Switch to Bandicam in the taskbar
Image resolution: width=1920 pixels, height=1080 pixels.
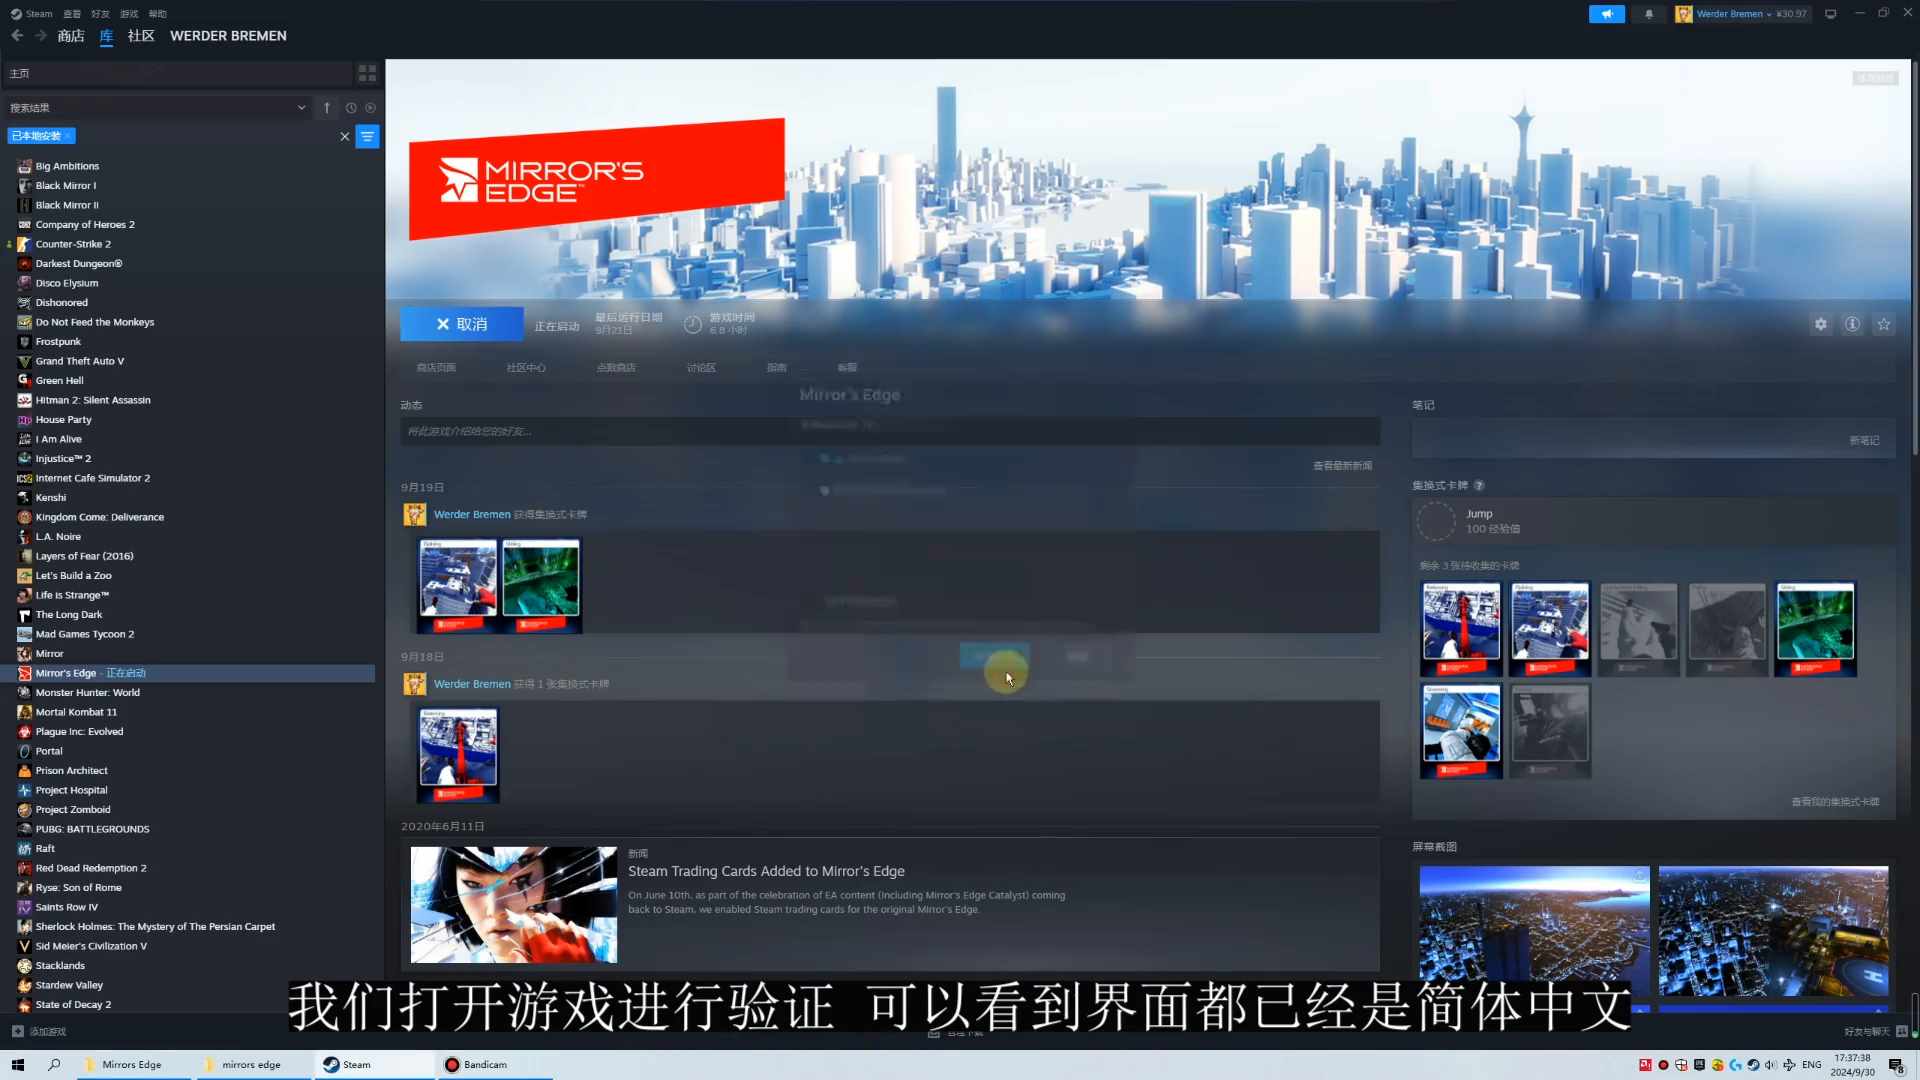[495, 1065]
